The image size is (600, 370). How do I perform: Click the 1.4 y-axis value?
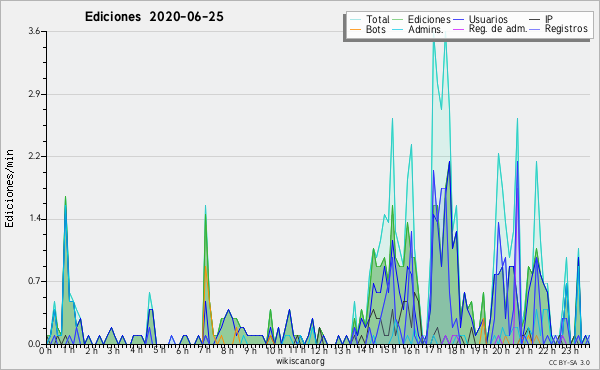(x=34, y=219)
